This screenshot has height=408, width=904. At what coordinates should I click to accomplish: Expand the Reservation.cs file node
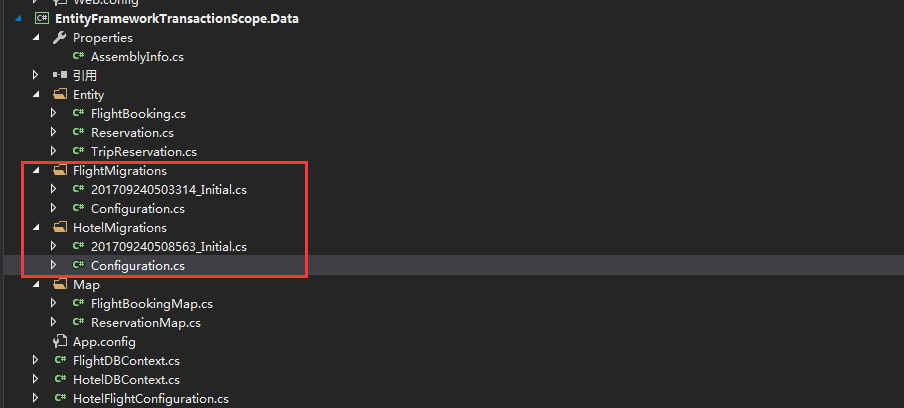(x=54, y=133)
